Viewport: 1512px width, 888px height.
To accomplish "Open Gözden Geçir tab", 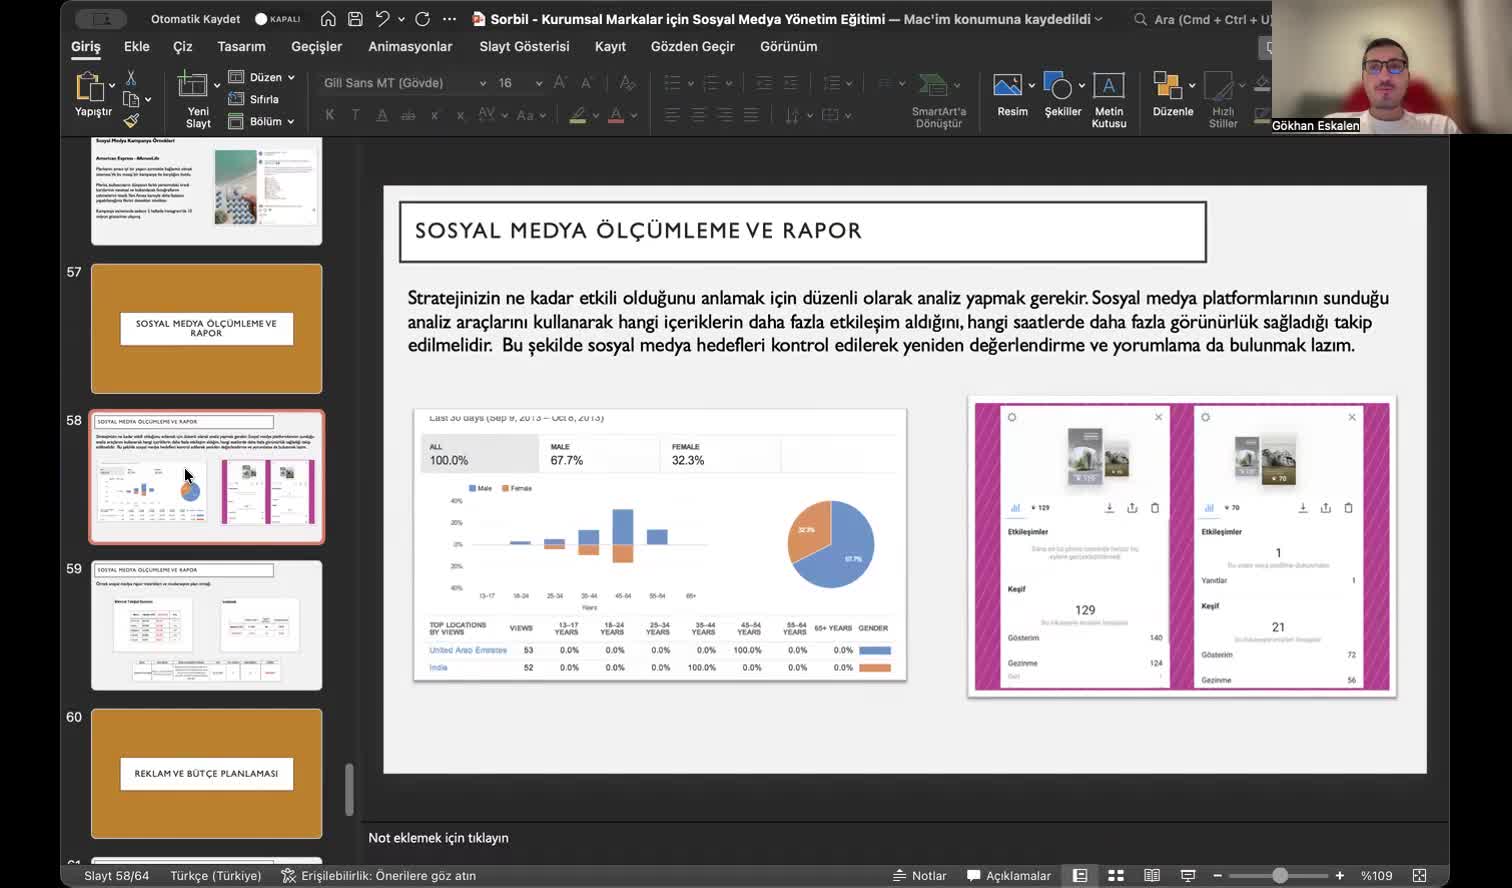I will tap(692, 46).
